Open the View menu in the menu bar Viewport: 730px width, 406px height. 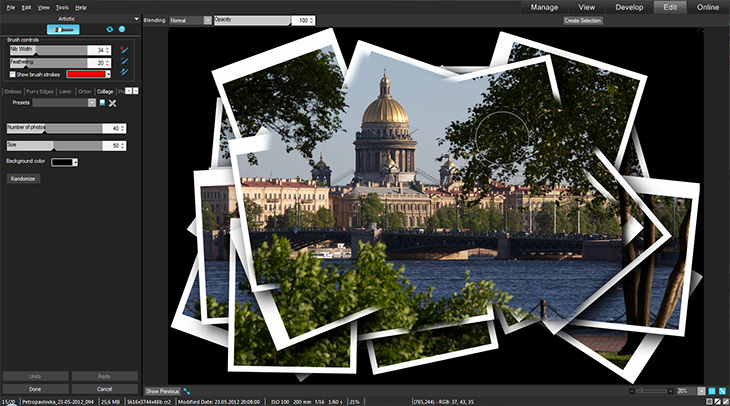[43, 7]
